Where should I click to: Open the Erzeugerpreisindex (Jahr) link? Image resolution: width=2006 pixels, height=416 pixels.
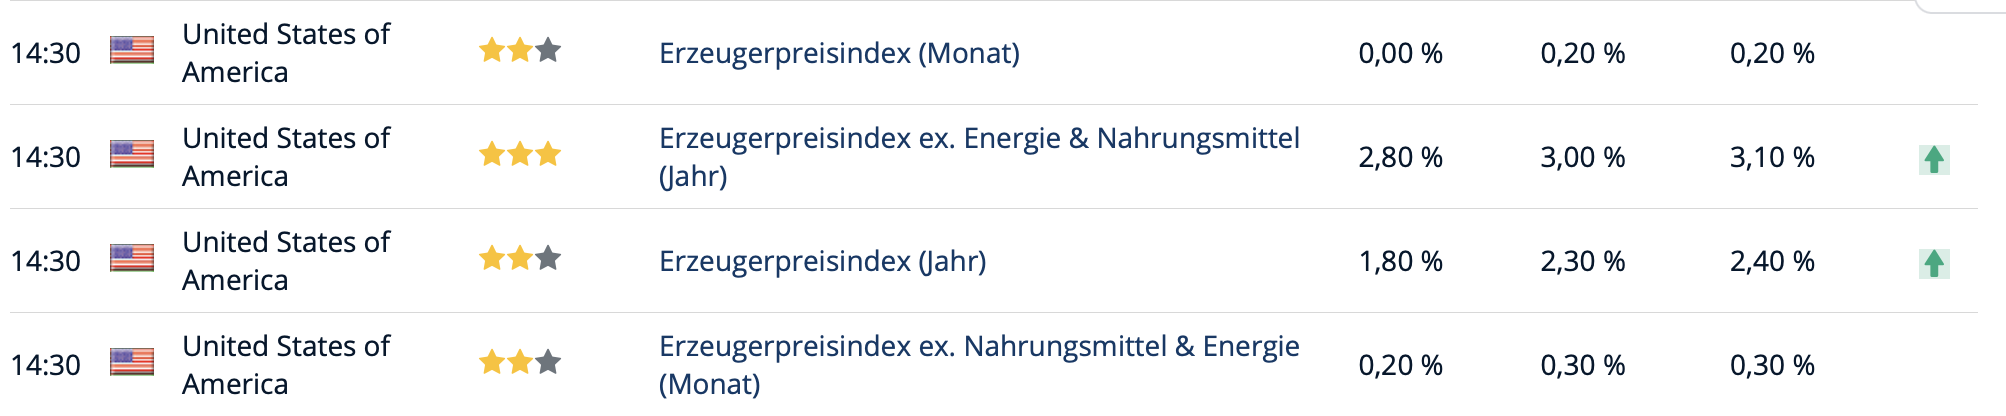[822, 261]
